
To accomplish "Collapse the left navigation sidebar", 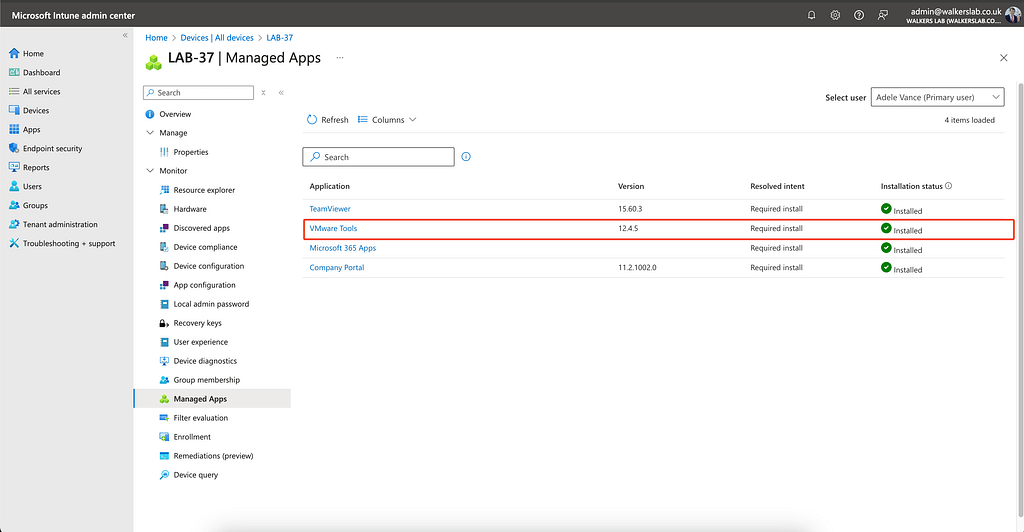I will (125, 35).
